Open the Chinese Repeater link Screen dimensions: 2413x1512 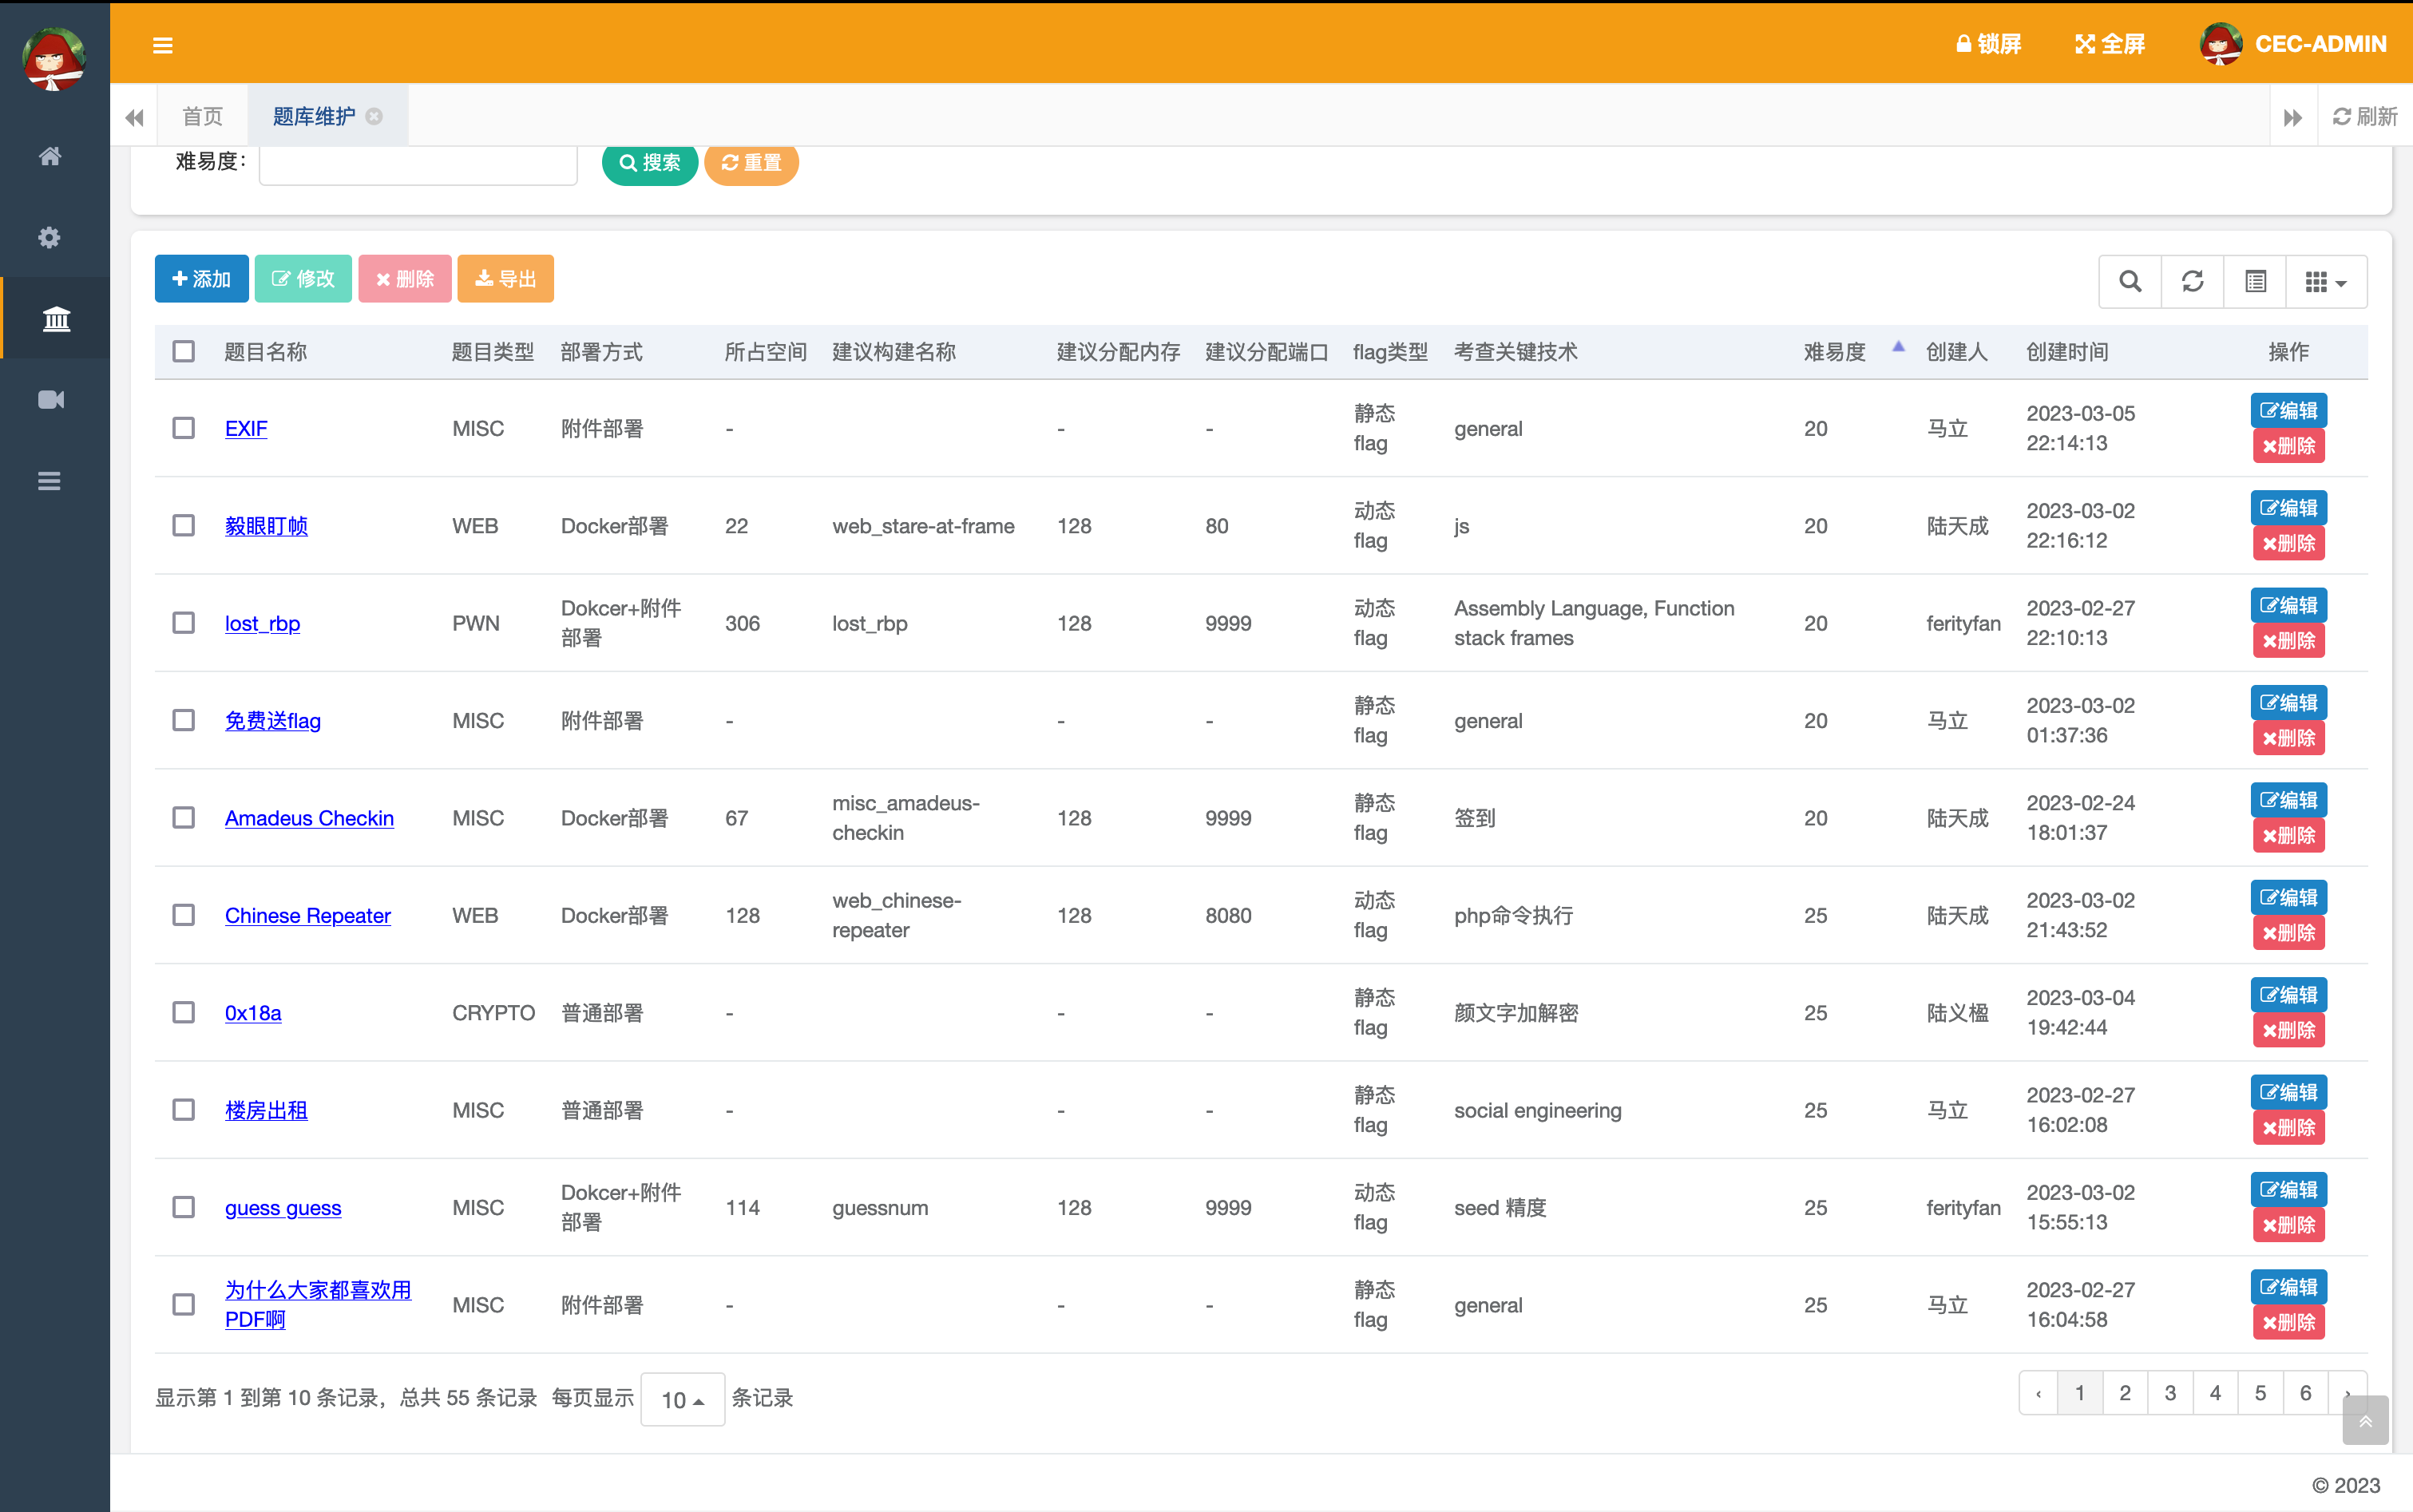[307, 915]
